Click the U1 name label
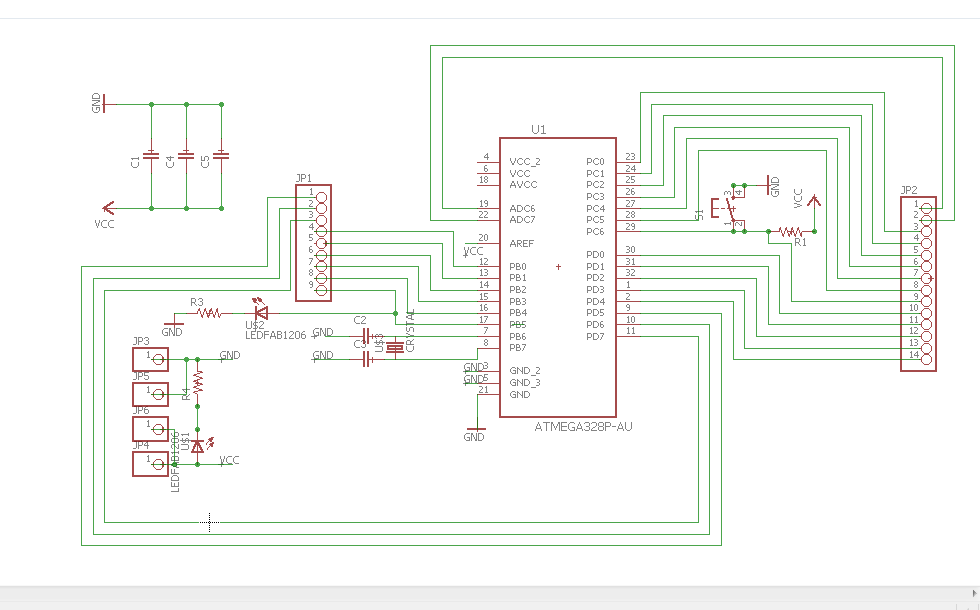Viewport: 980px width, 610px height. [539, 129]
